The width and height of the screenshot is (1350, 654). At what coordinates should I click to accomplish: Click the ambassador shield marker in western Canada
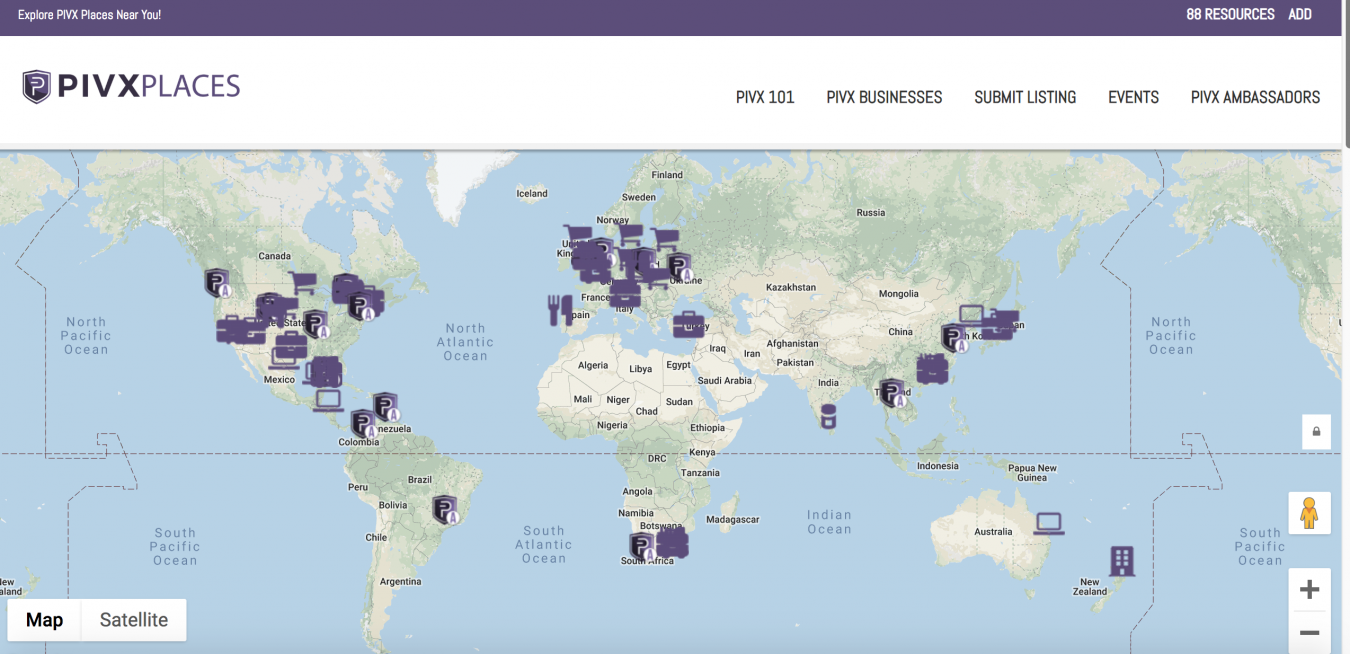pos(217,283)
